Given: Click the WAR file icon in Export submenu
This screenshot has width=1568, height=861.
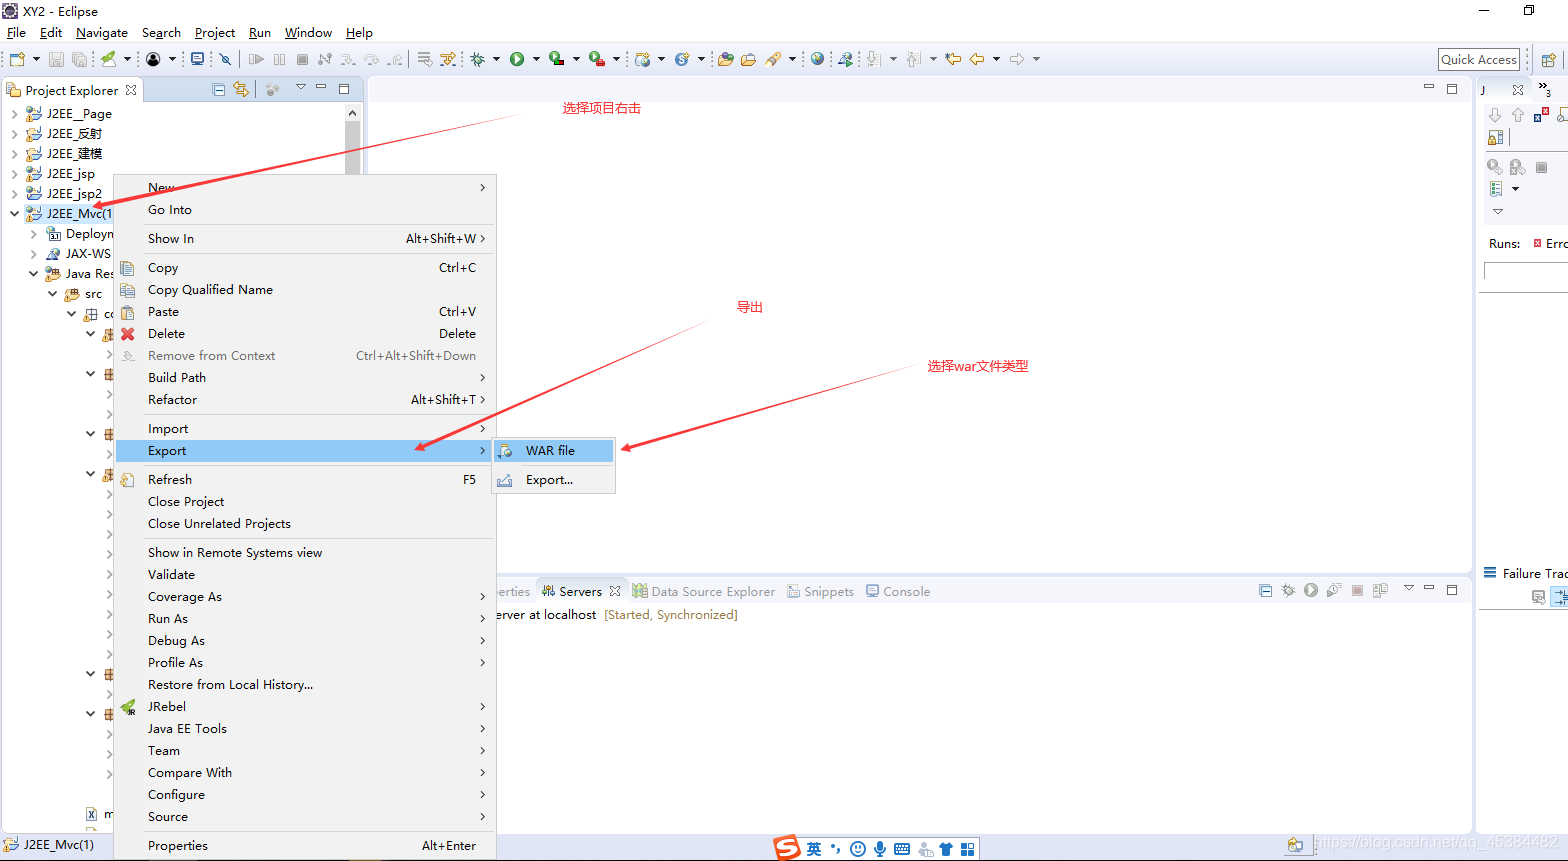Looking at the screenshot, I should [505, 451].
